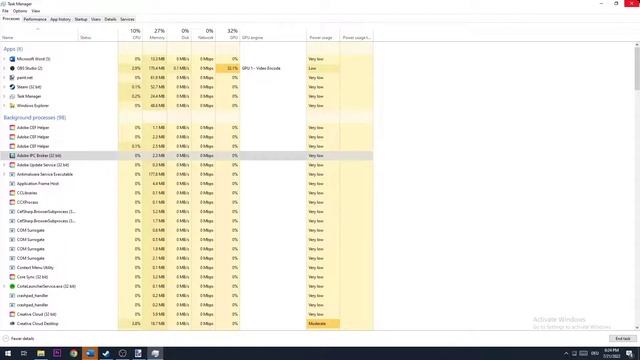This screenshot has width=640, height=360.
Task: Expand the Antimalware Service Executable group
Action: pyautogui.click(x=4, y=174)
